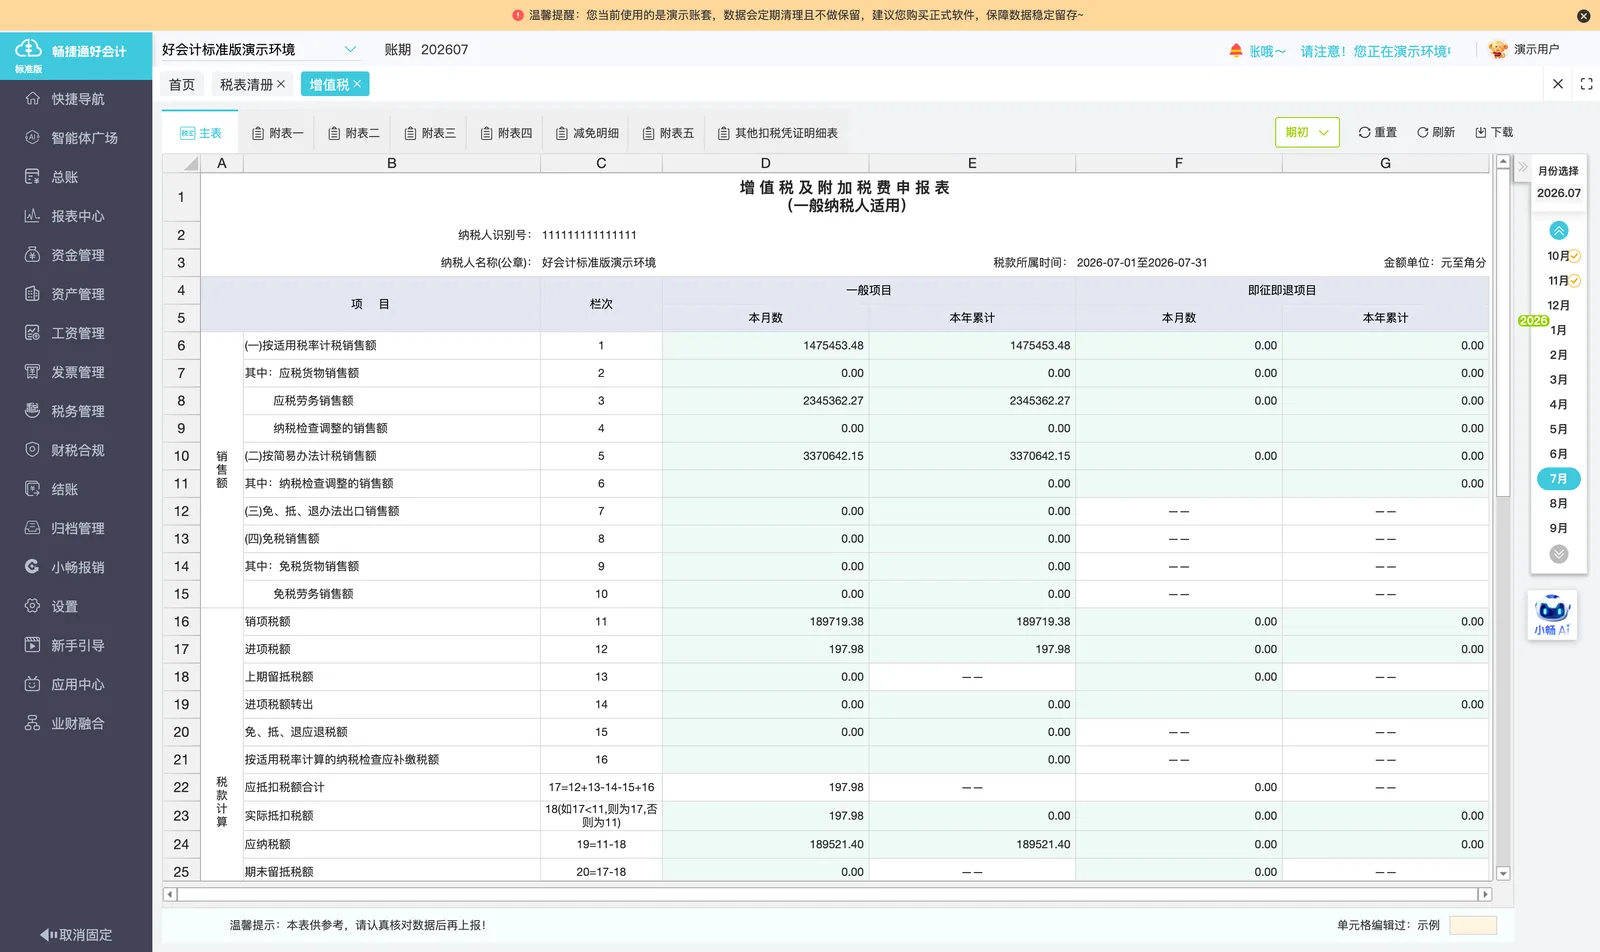Open 业财融合 sidebar entry
Screen dimensions: 1600x952
coord(77,723)
